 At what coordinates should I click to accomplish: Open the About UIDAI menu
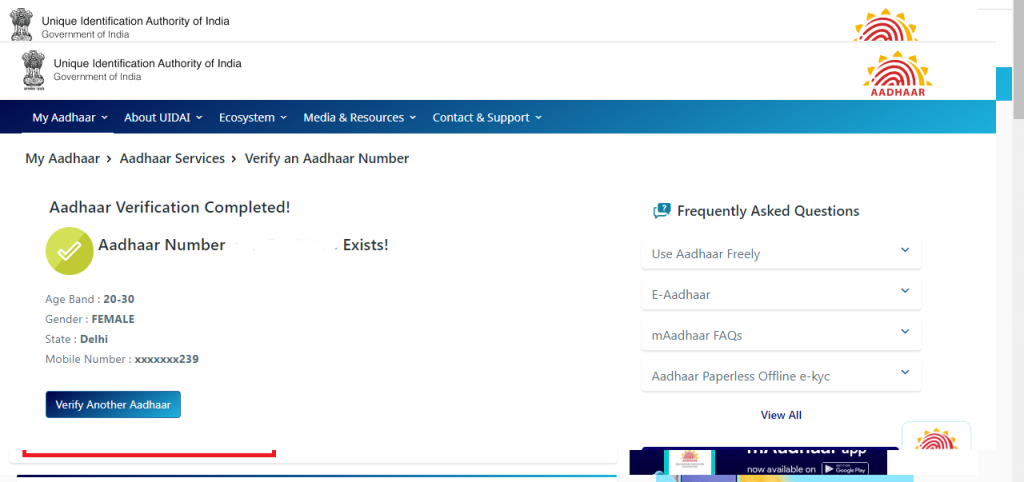click(163, 118)
